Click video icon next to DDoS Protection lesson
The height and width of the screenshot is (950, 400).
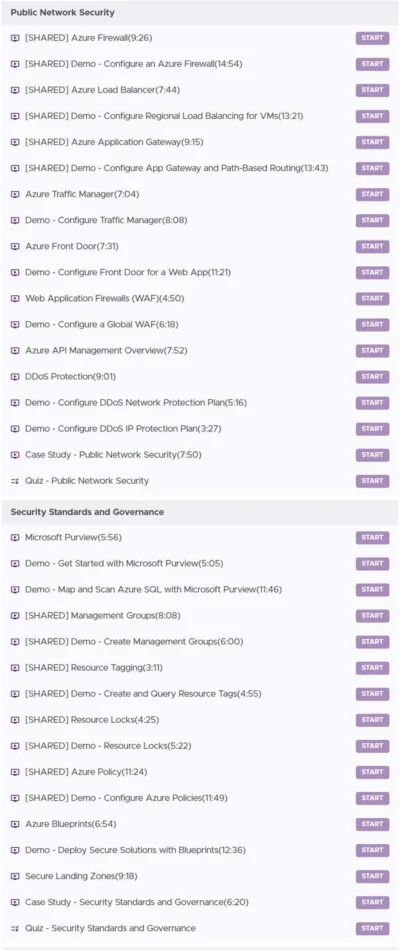pos(15,376)
